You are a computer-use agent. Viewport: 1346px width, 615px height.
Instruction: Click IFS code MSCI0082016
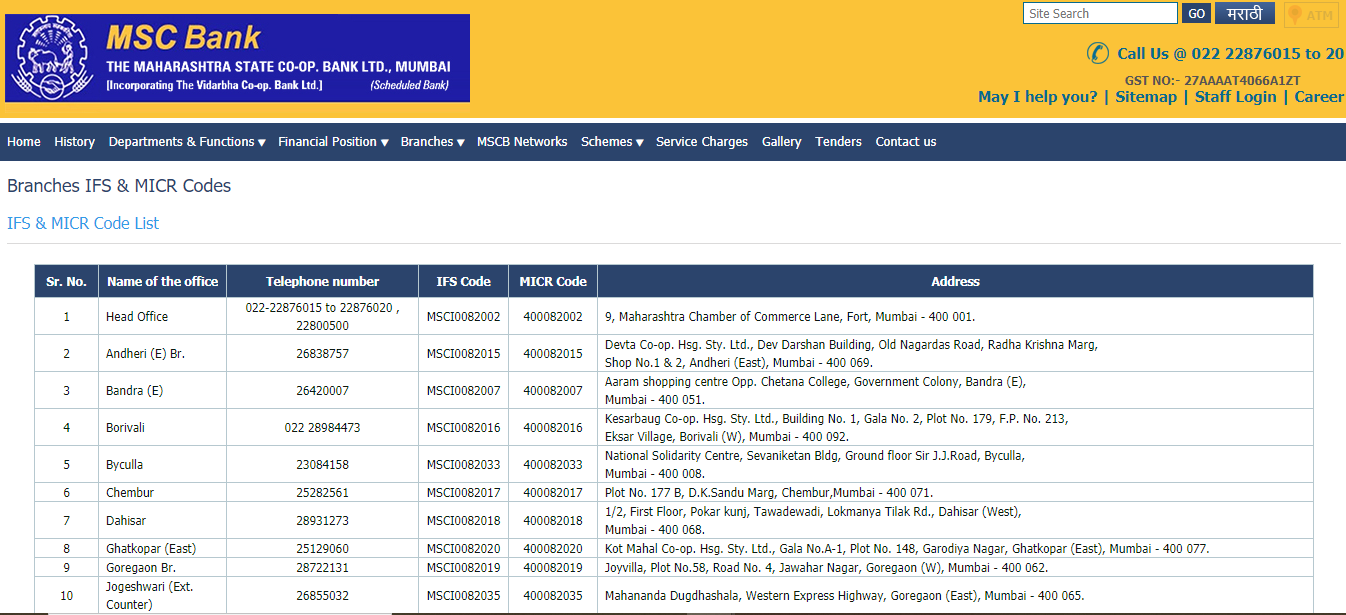[x=463, y=428]
